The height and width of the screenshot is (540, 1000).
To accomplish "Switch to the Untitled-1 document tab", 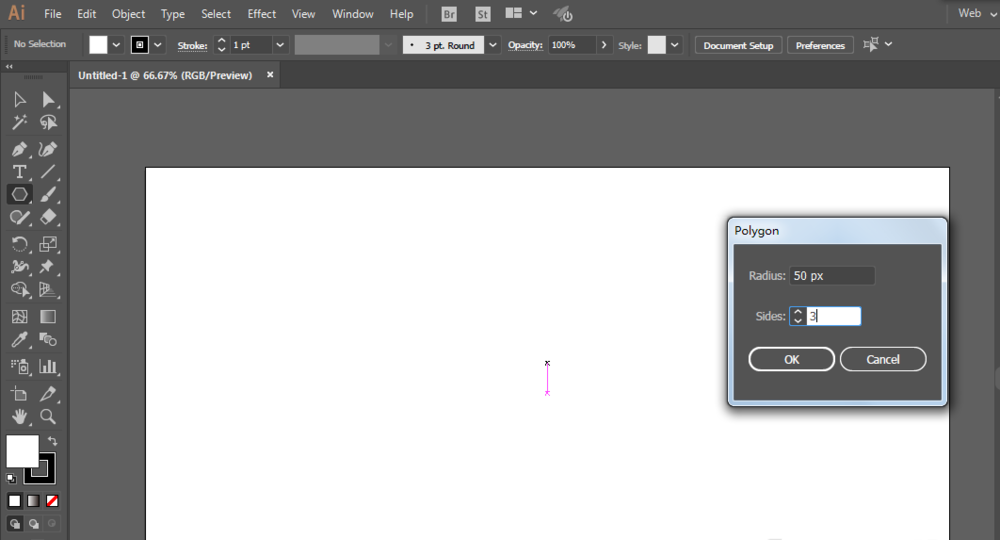I will click(x=165, y=75).
